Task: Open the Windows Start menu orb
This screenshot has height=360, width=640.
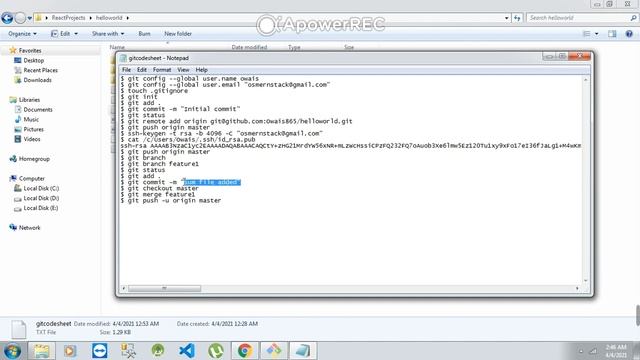Action: 12,351
